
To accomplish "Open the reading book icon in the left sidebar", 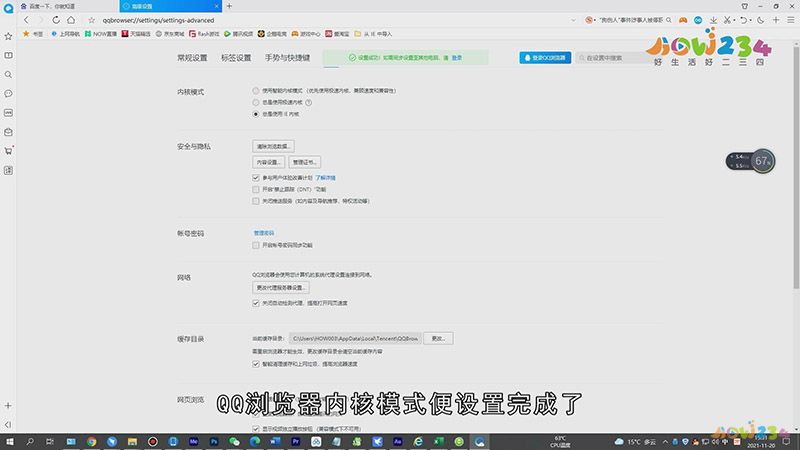I will pos(8,55).
